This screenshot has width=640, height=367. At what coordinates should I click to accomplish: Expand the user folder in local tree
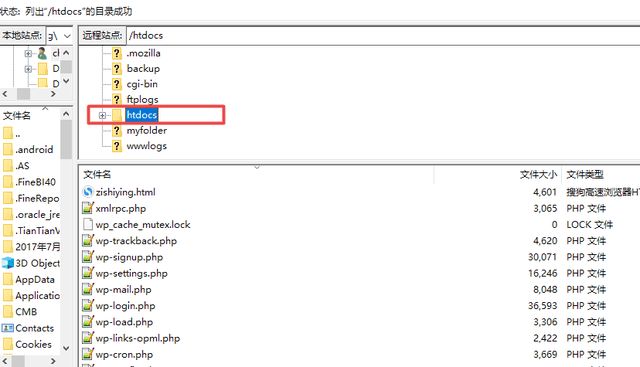[28, 53]
